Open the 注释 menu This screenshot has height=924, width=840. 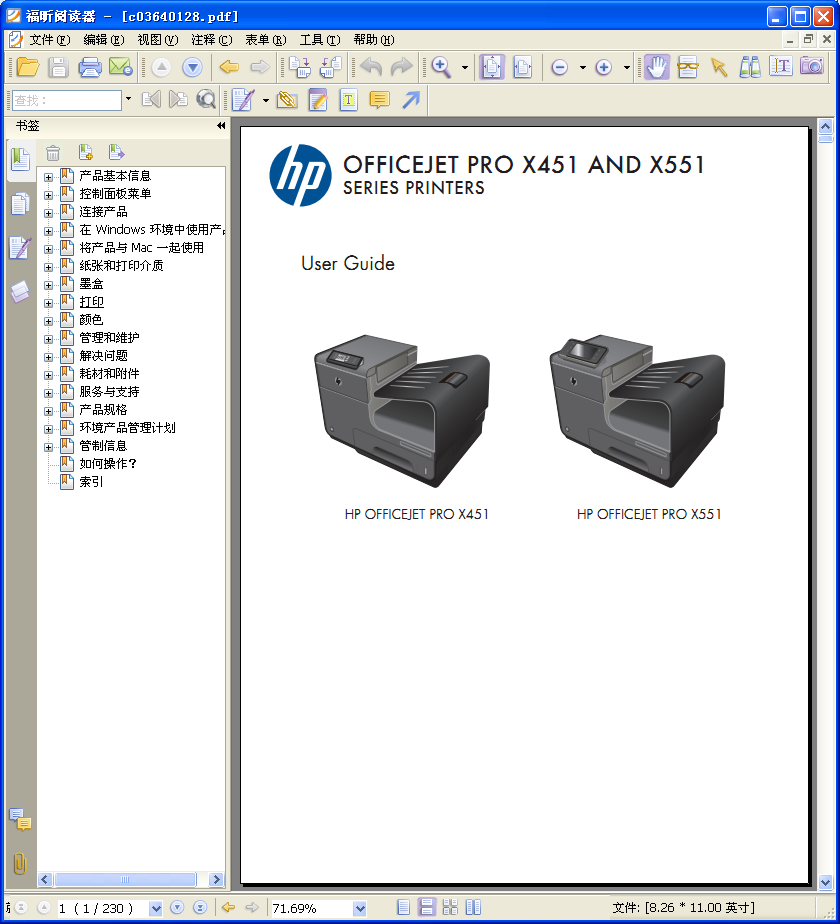pos(212,39)
